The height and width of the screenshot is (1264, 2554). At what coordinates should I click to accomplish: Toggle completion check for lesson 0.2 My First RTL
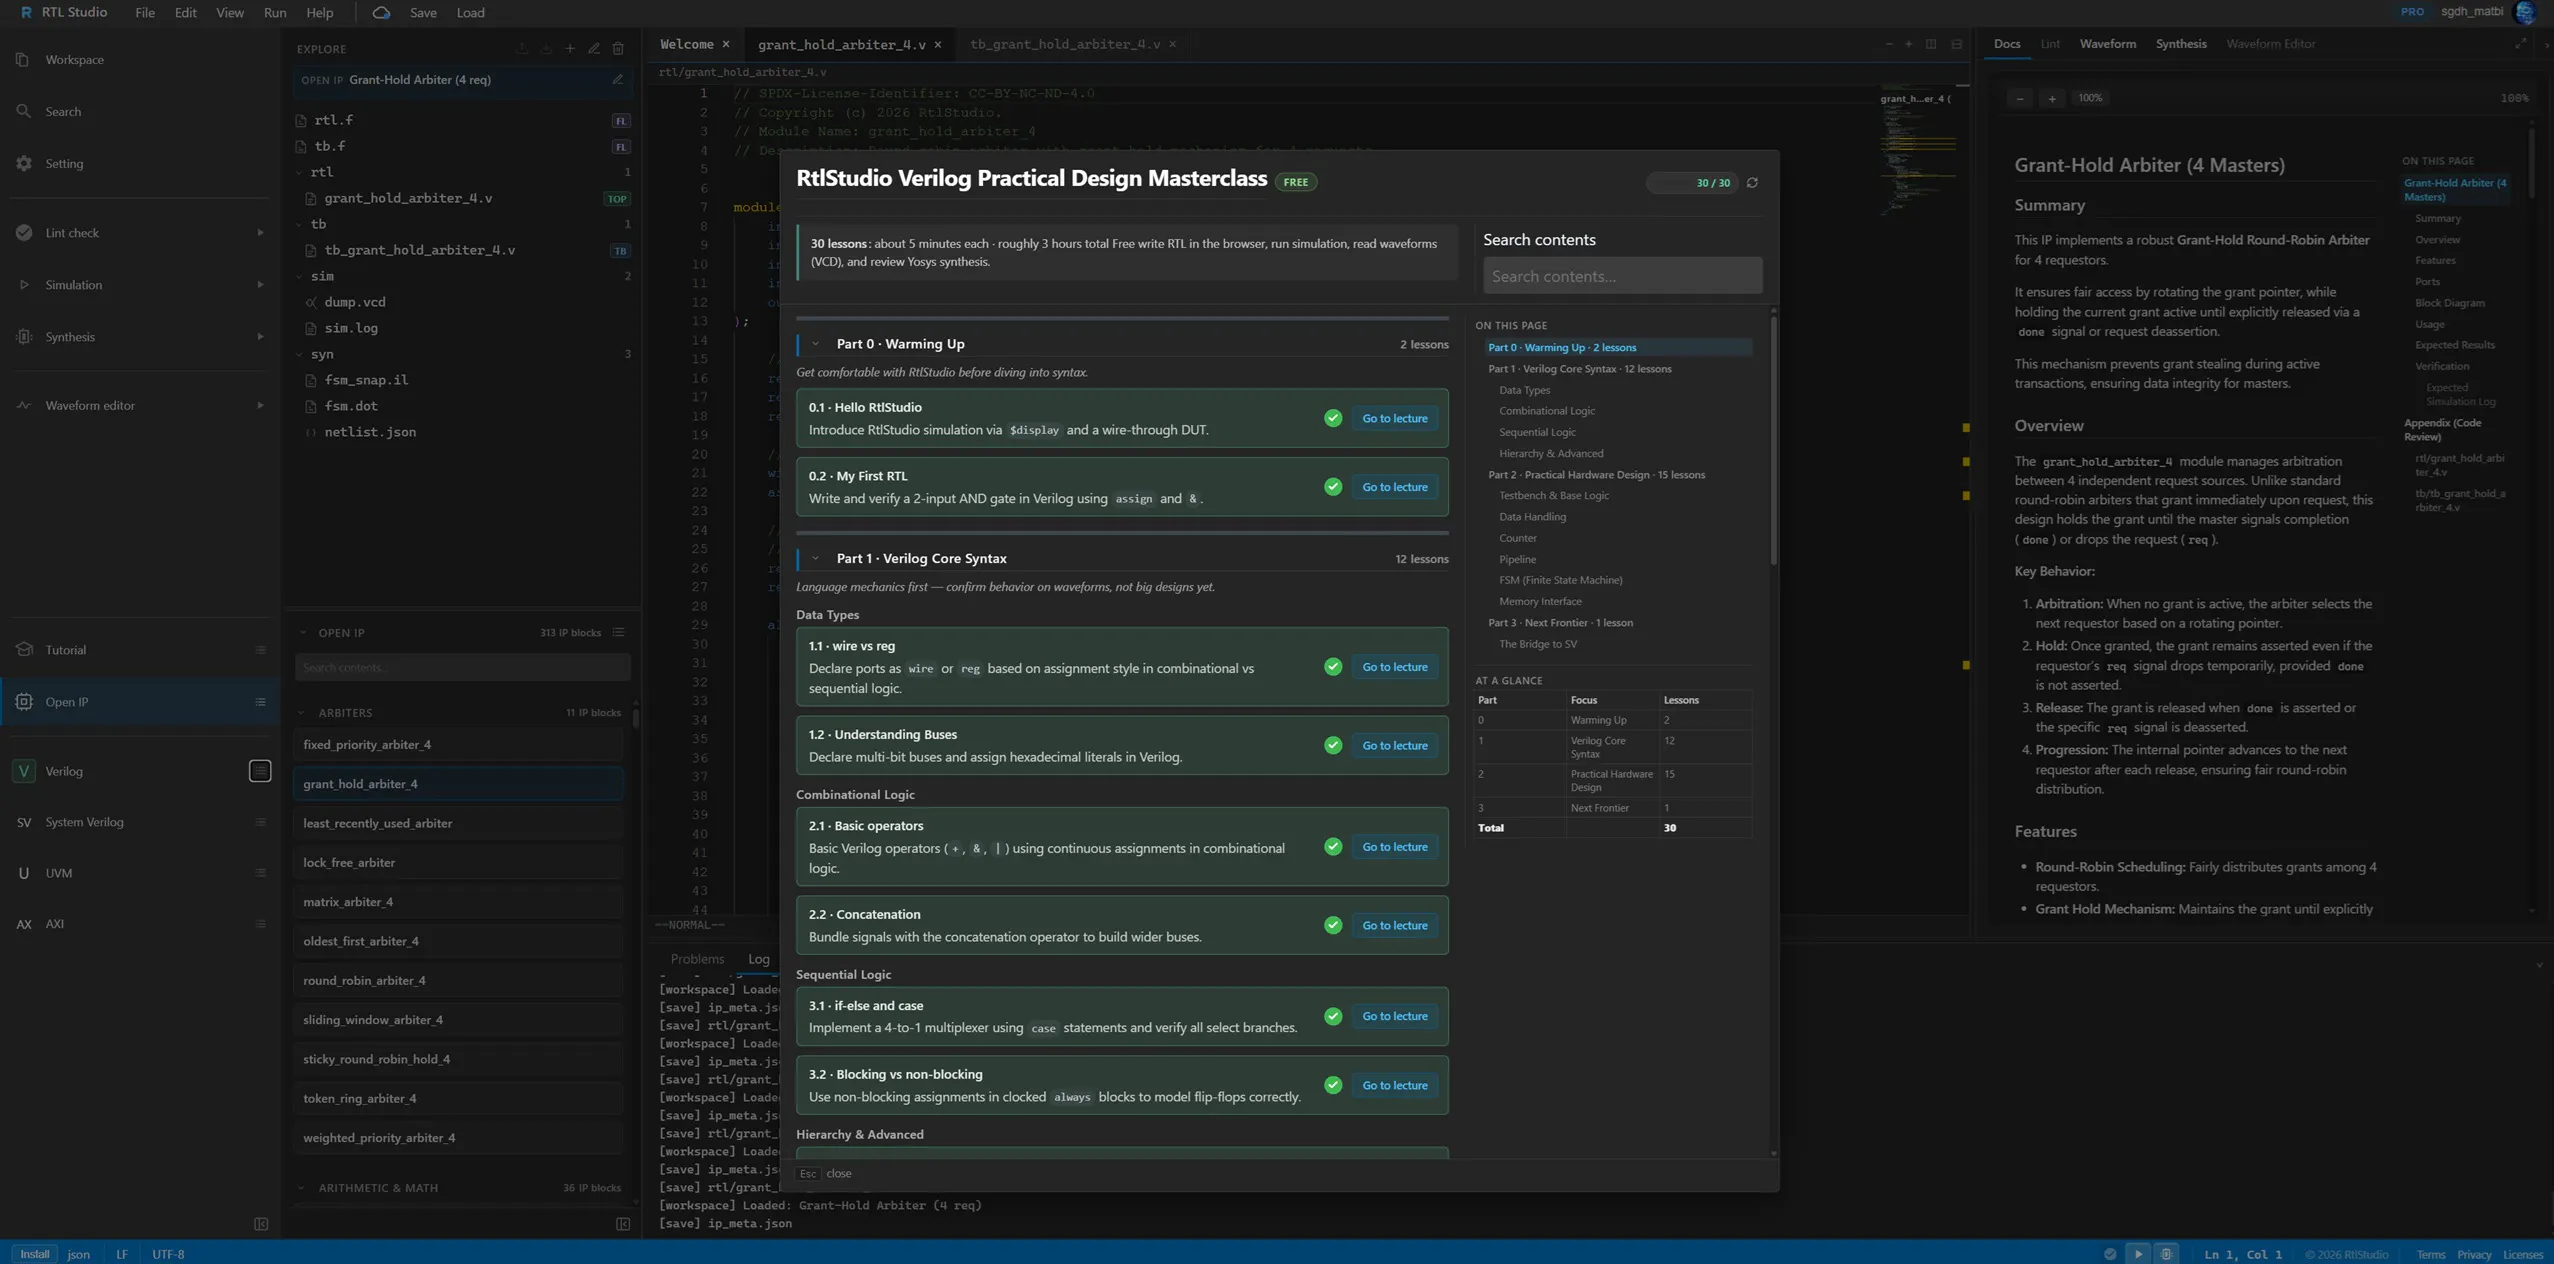pos(1333,487)
